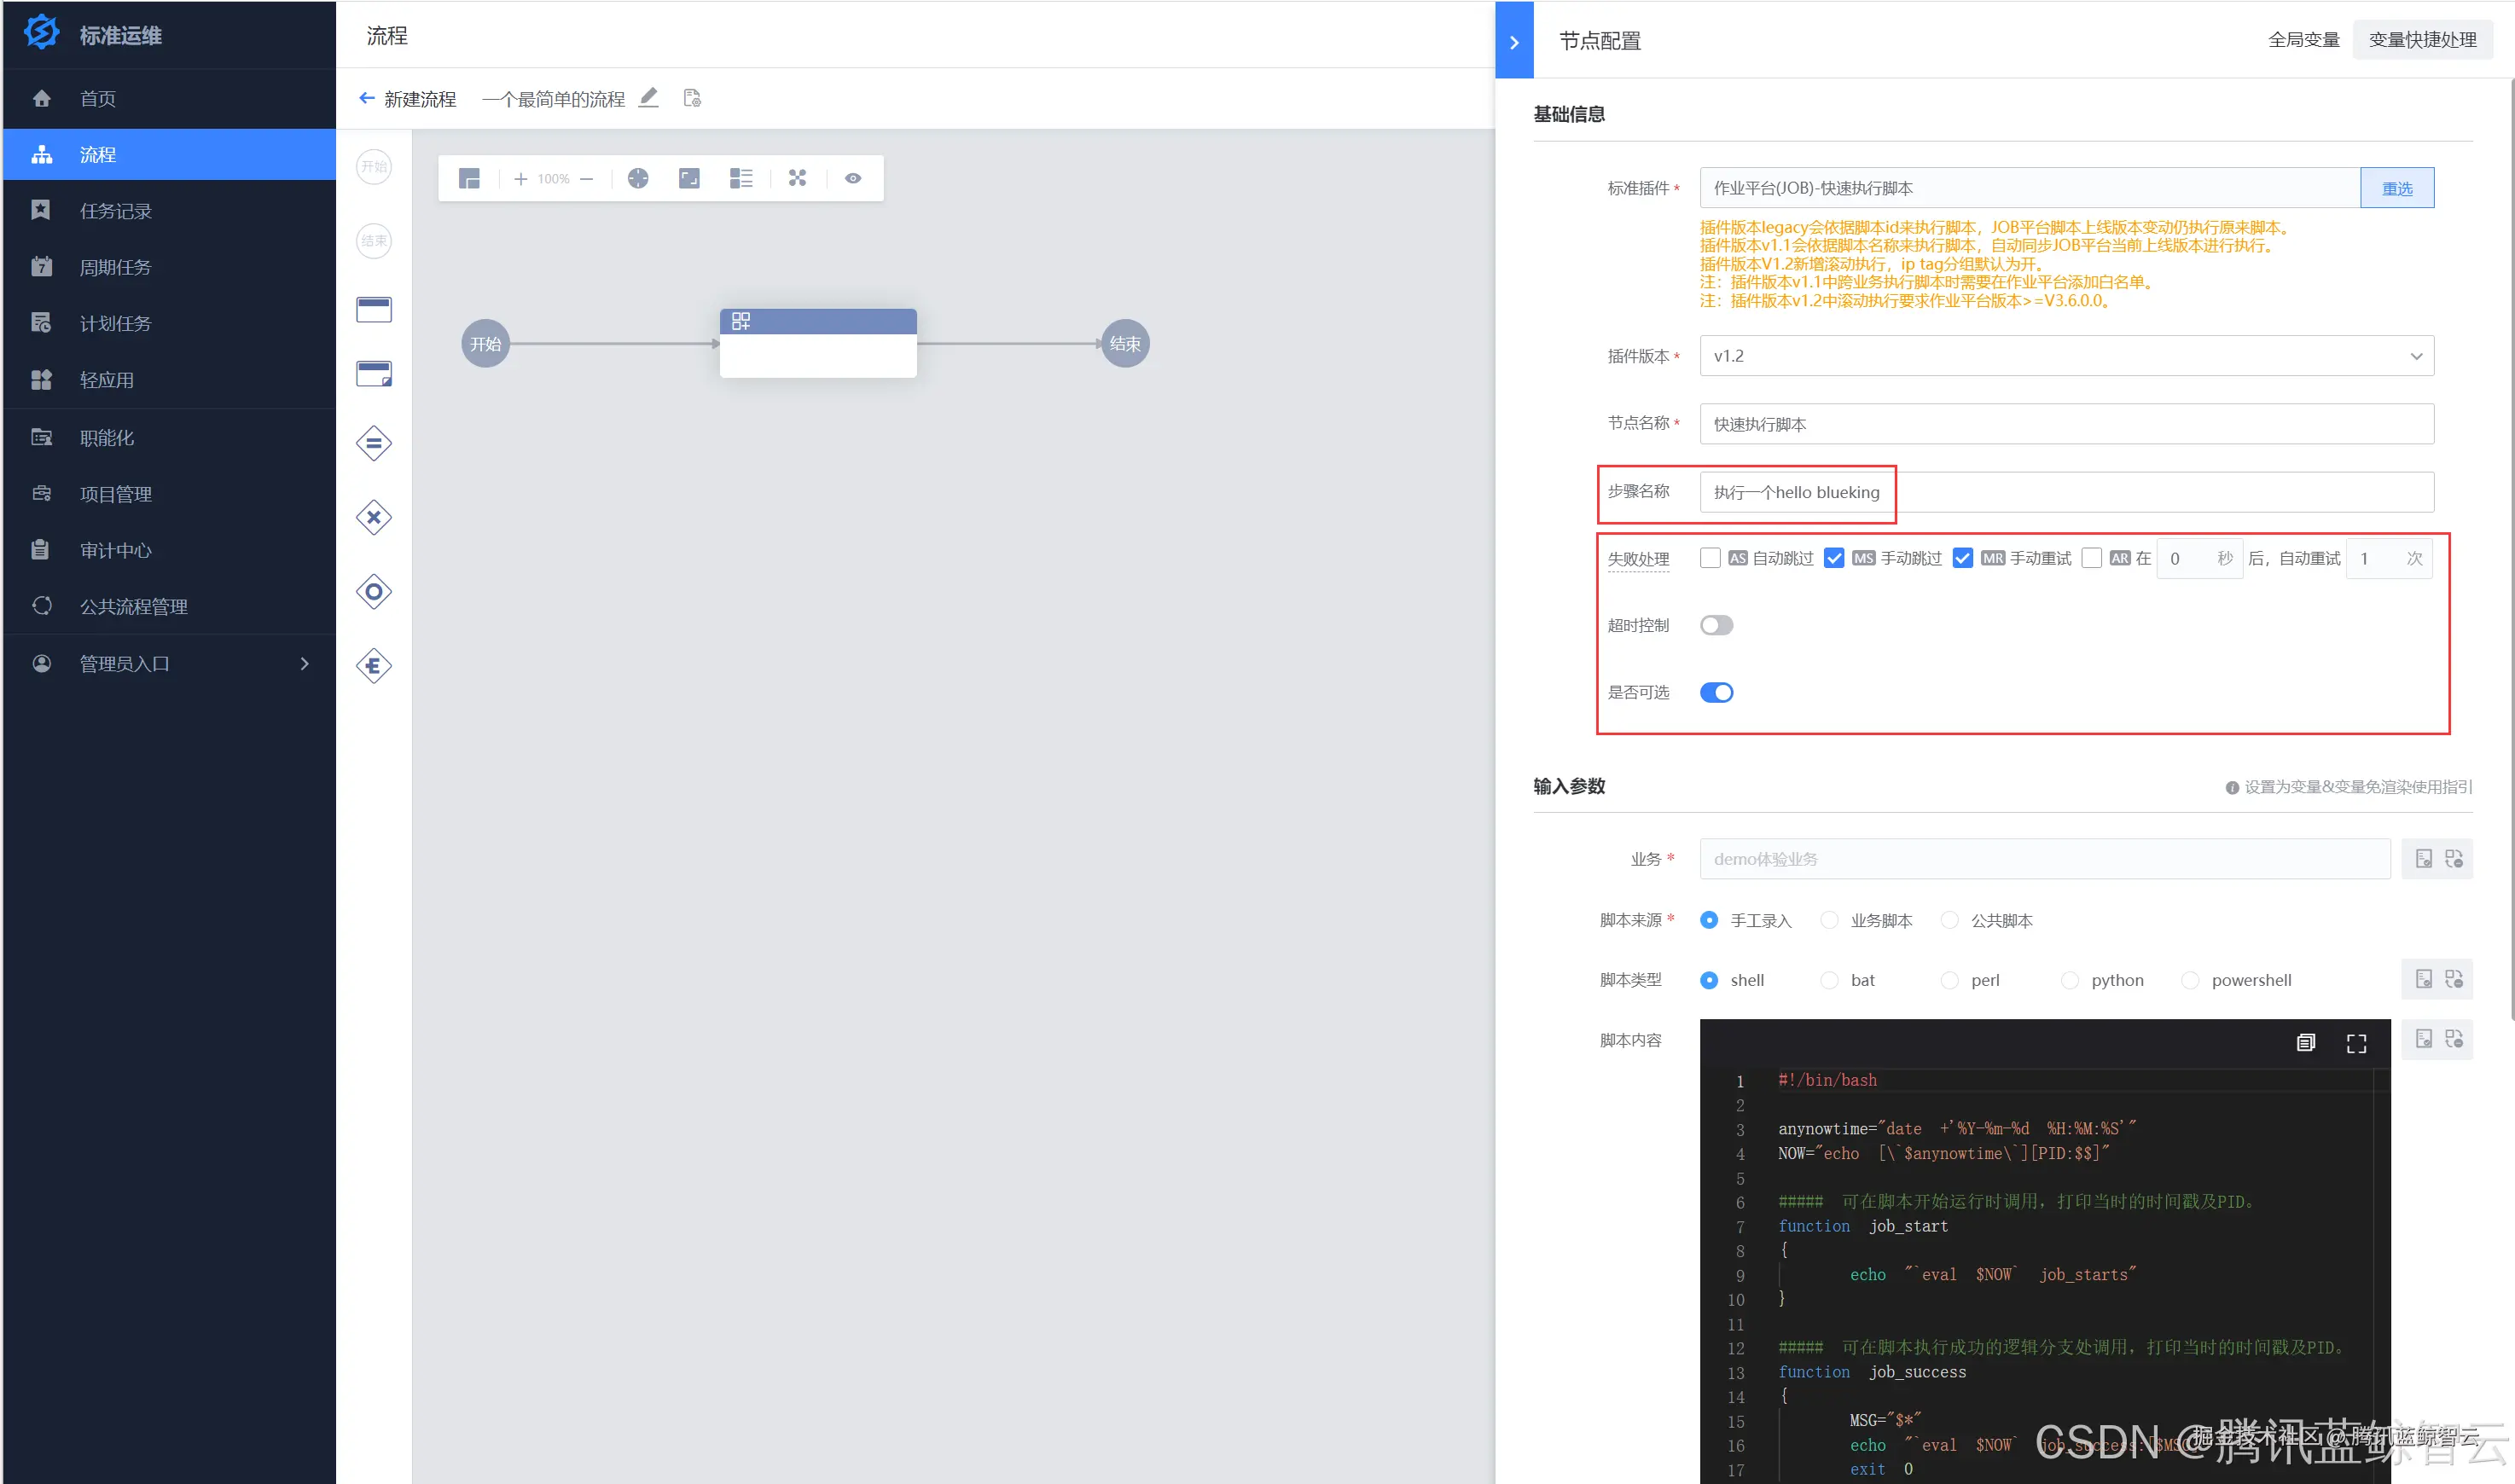Click the 变量快捷处理 button
The height and width of the screenshot is (1484, 2515).
(x=2422, y=40)
